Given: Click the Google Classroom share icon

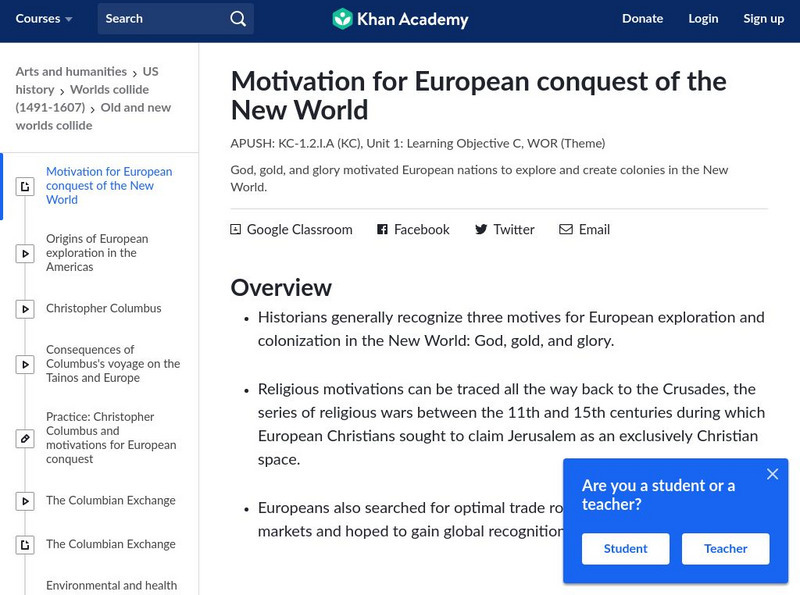Looking at the screenshot, I should point(236,230).
